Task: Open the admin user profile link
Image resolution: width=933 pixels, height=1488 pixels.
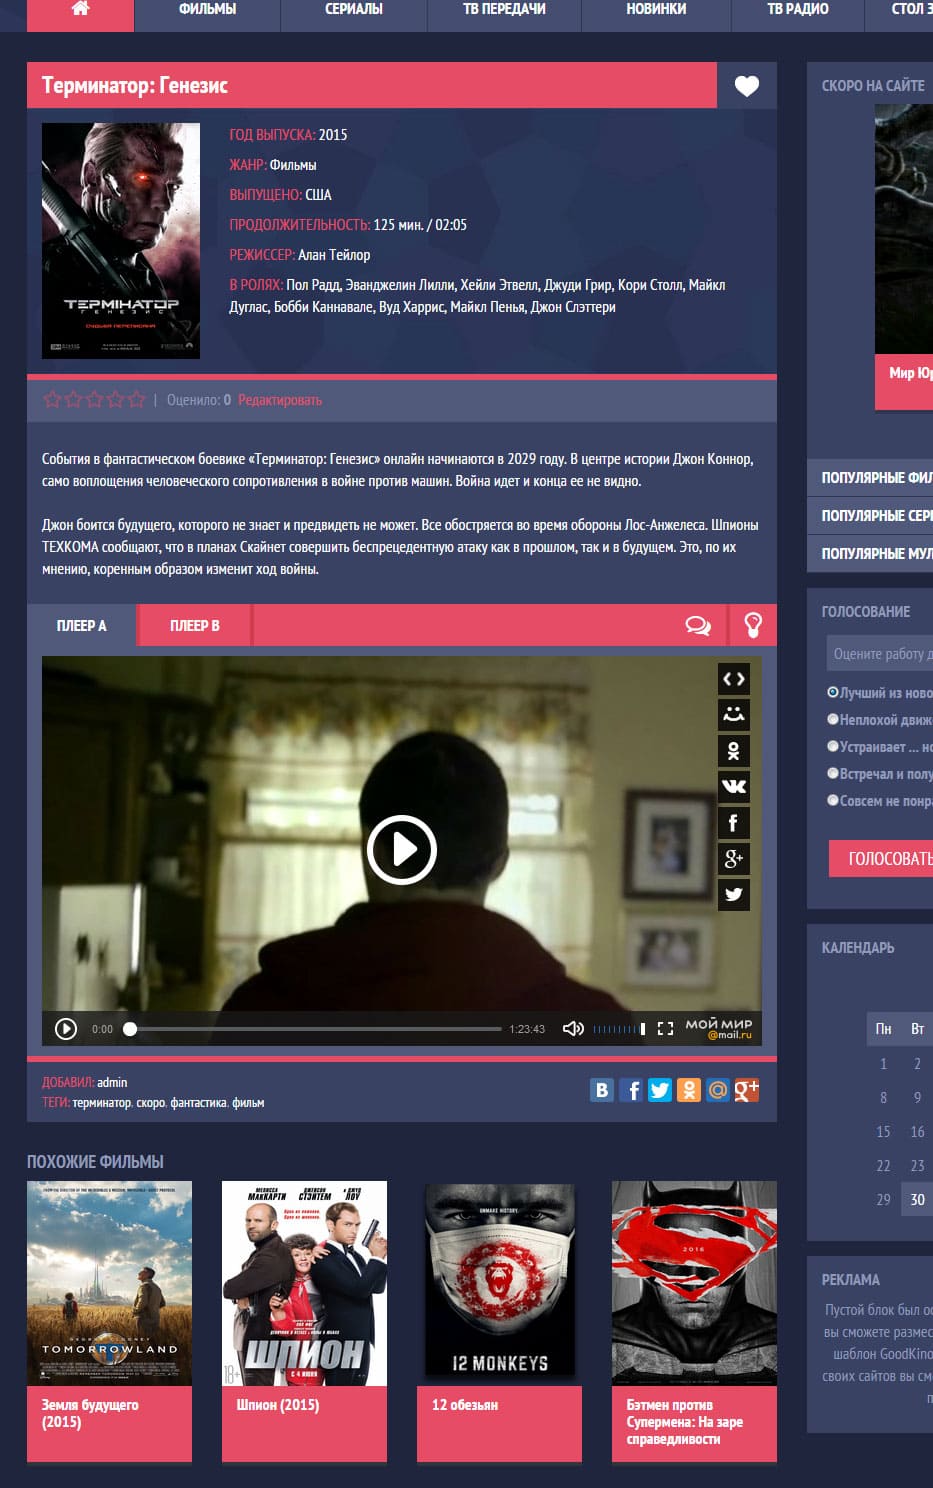Action: 112,1082
